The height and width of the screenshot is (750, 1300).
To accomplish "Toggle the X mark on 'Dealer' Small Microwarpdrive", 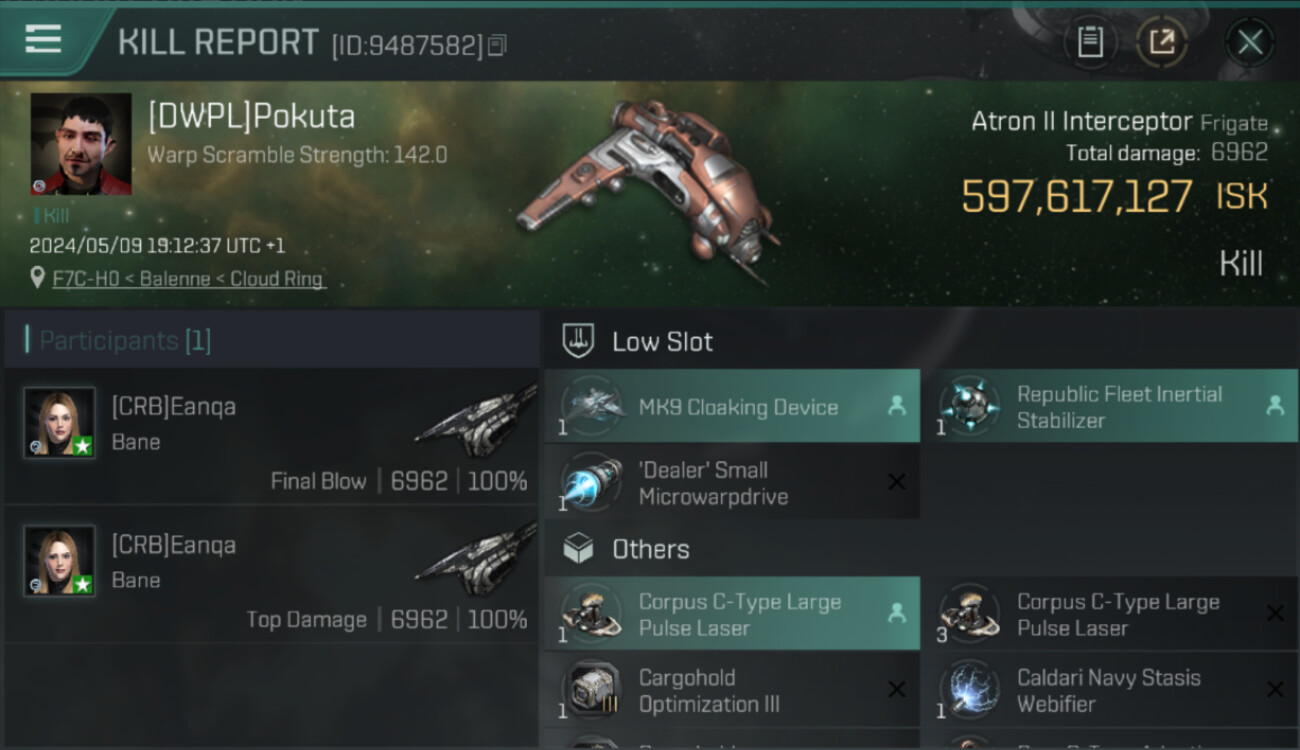I will [897, 483].
